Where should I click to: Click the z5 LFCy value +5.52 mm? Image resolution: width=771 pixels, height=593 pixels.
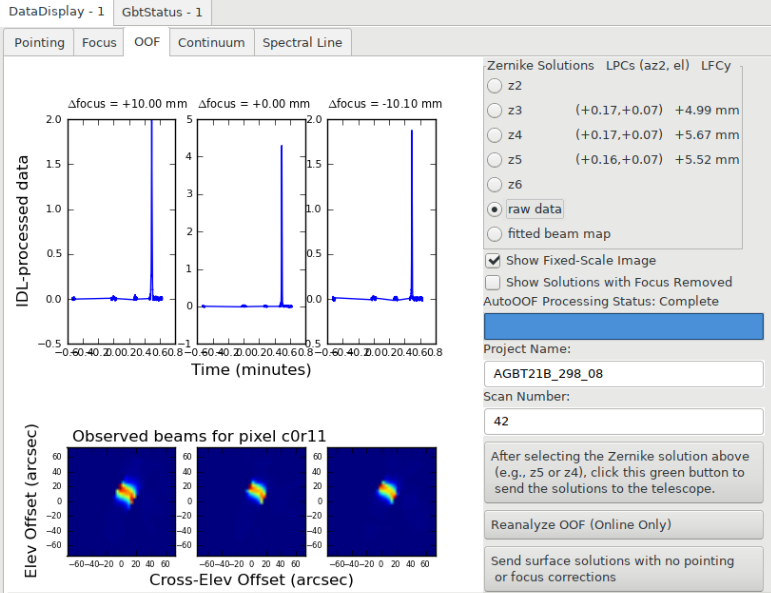[707, 160]
